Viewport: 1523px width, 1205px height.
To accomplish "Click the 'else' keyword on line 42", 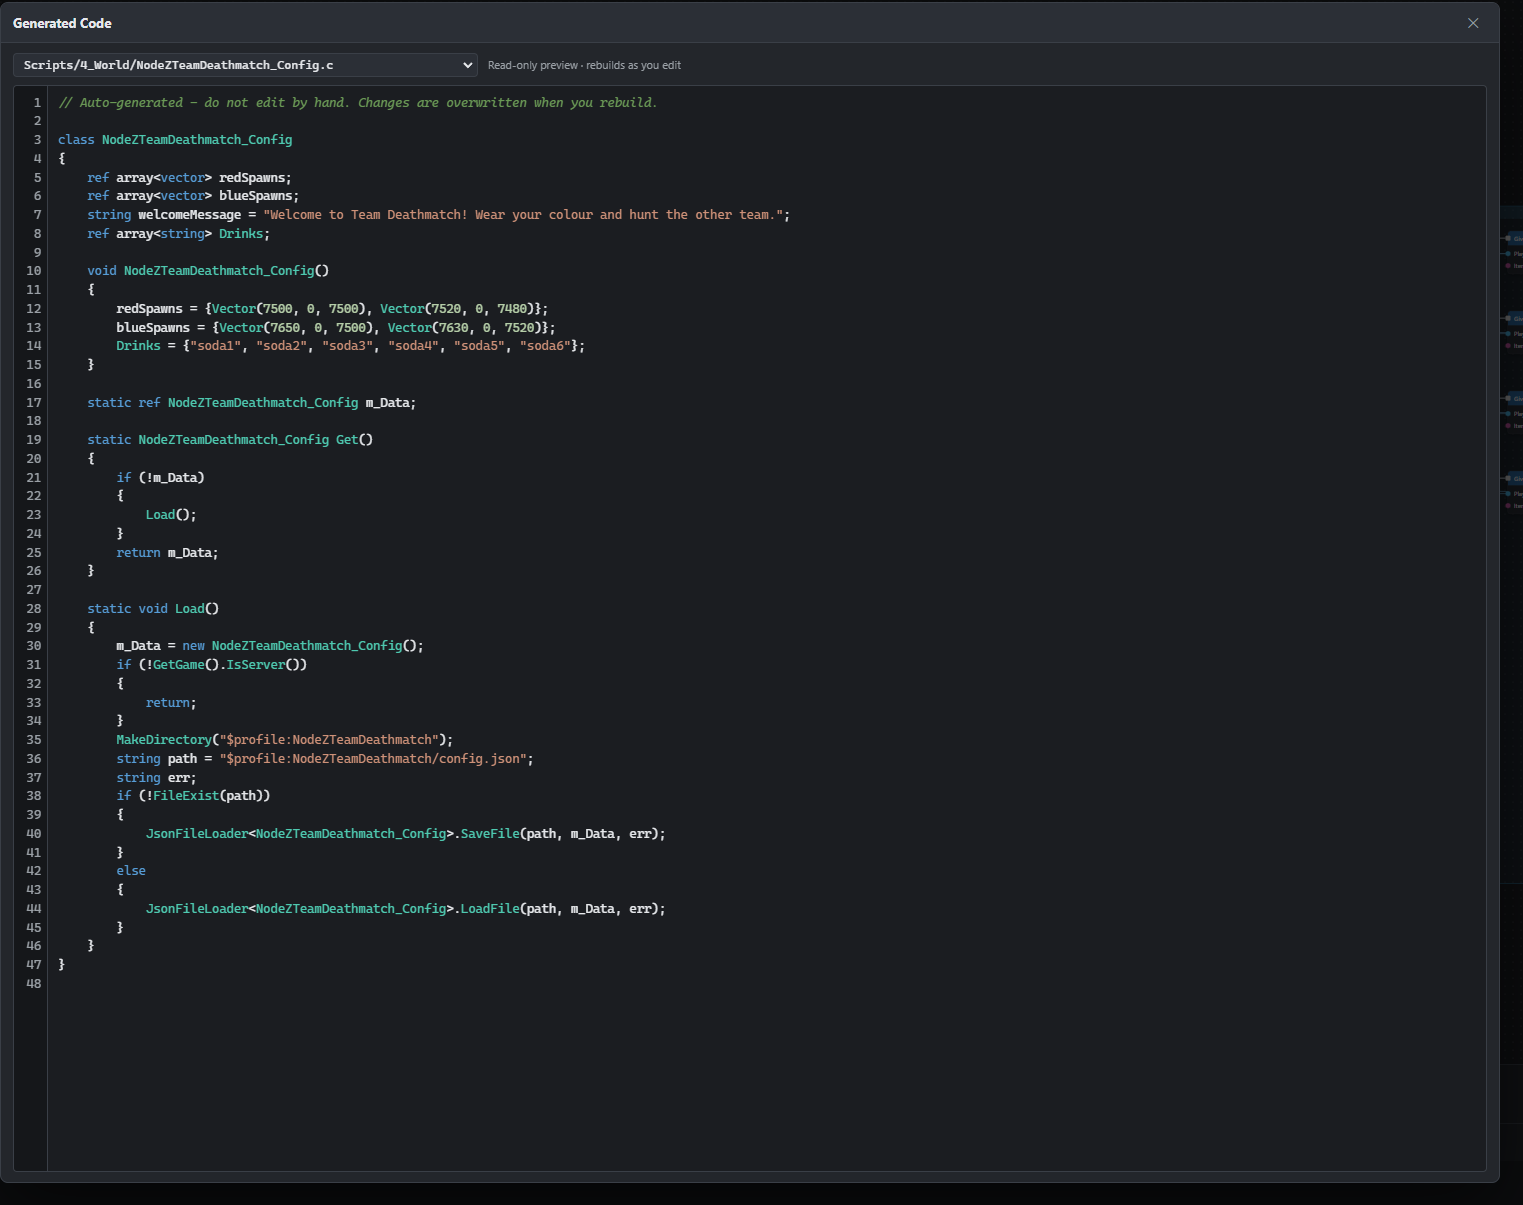I will click(x=131, y=871).
